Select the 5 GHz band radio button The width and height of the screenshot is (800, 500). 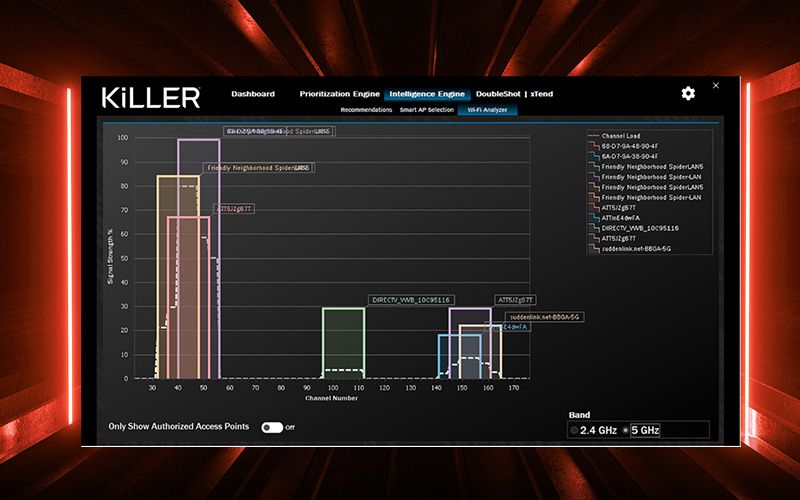pyautogui.click(x=625, y=430)
